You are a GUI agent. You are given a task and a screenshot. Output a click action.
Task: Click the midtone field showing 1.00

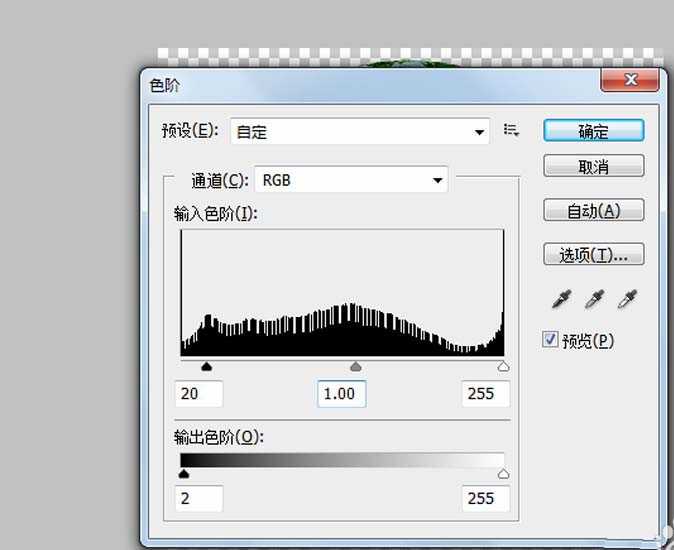[x=341, y=393]
